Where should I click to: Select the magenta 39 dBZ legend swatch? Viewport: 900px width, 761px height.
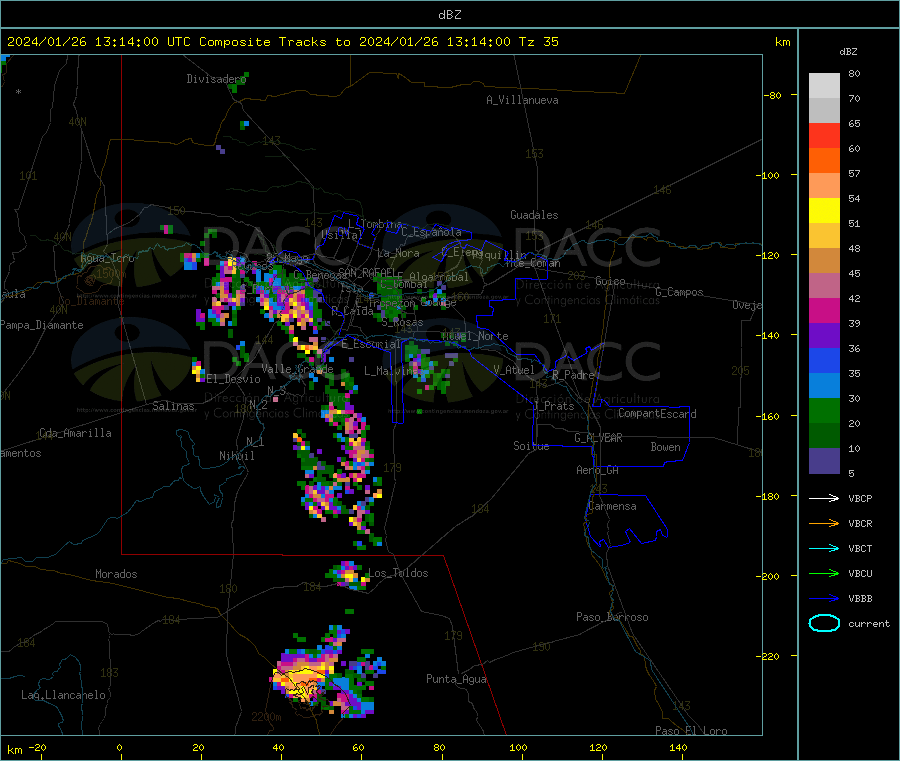click(824, 310)
